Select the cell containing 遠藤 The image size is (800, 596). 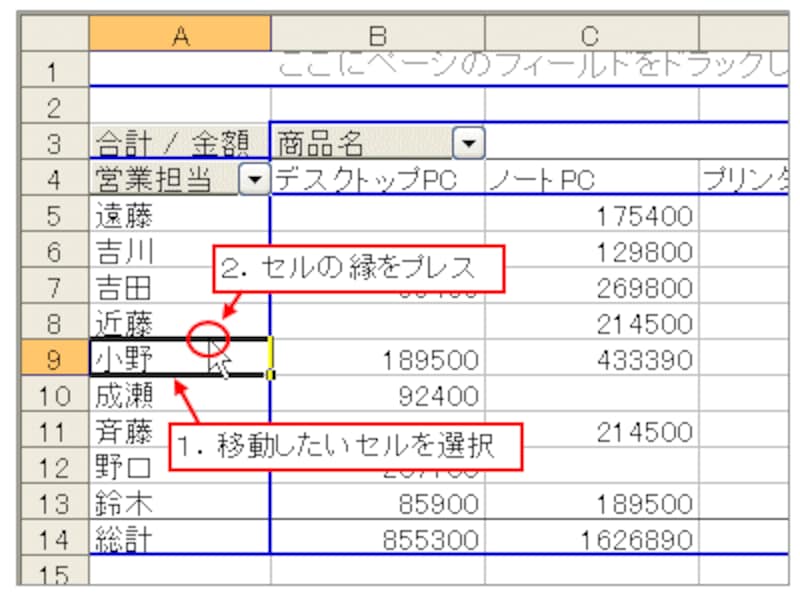pyautogui.click(x=178, y=215)
